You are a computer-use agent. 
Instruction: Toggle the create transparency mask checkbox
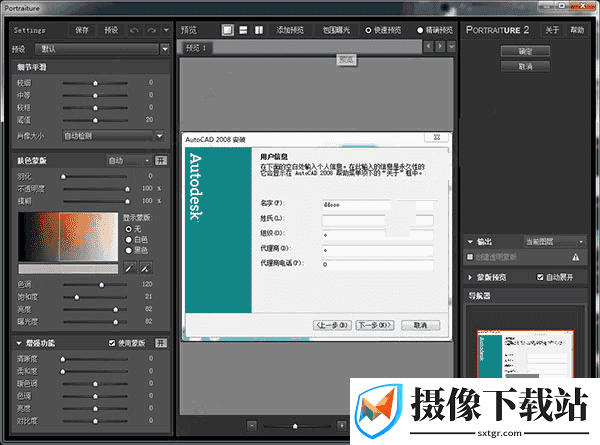pos(470,257)
